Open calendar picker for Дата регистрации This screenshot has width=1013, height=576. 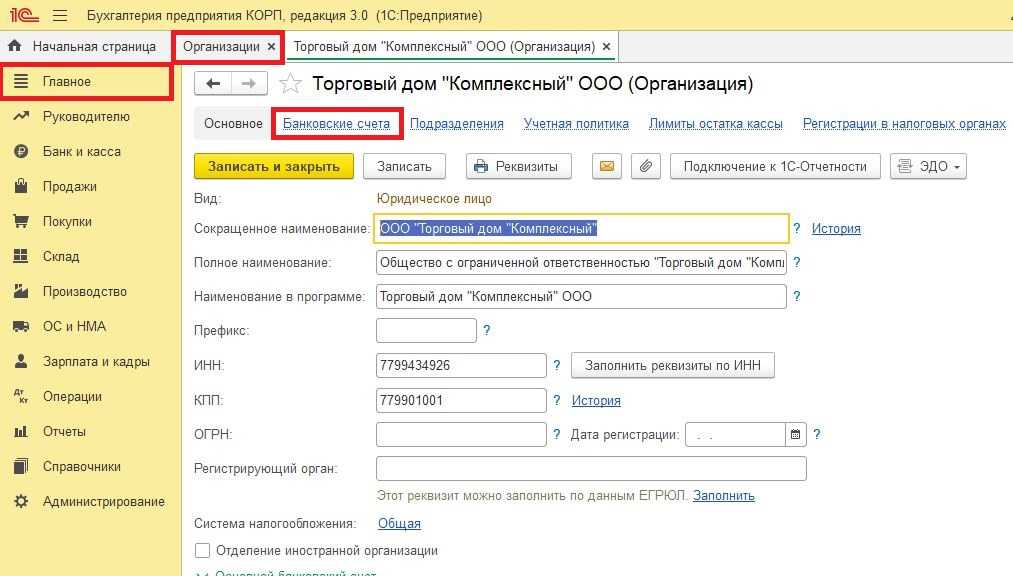tap(795, 435)
